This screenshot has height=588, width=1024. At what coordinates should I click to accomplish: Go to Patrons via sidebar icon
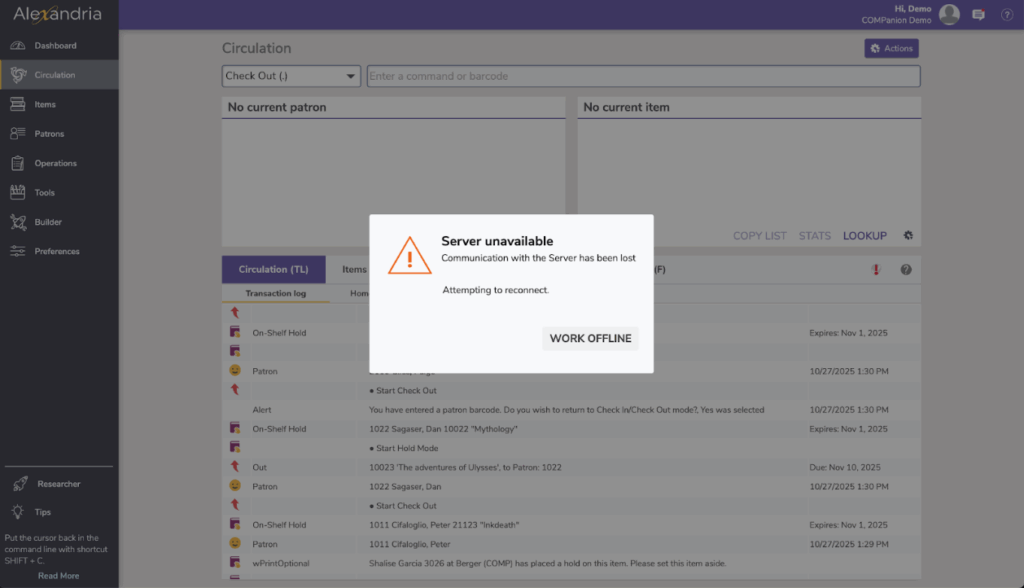pos(18,134)
